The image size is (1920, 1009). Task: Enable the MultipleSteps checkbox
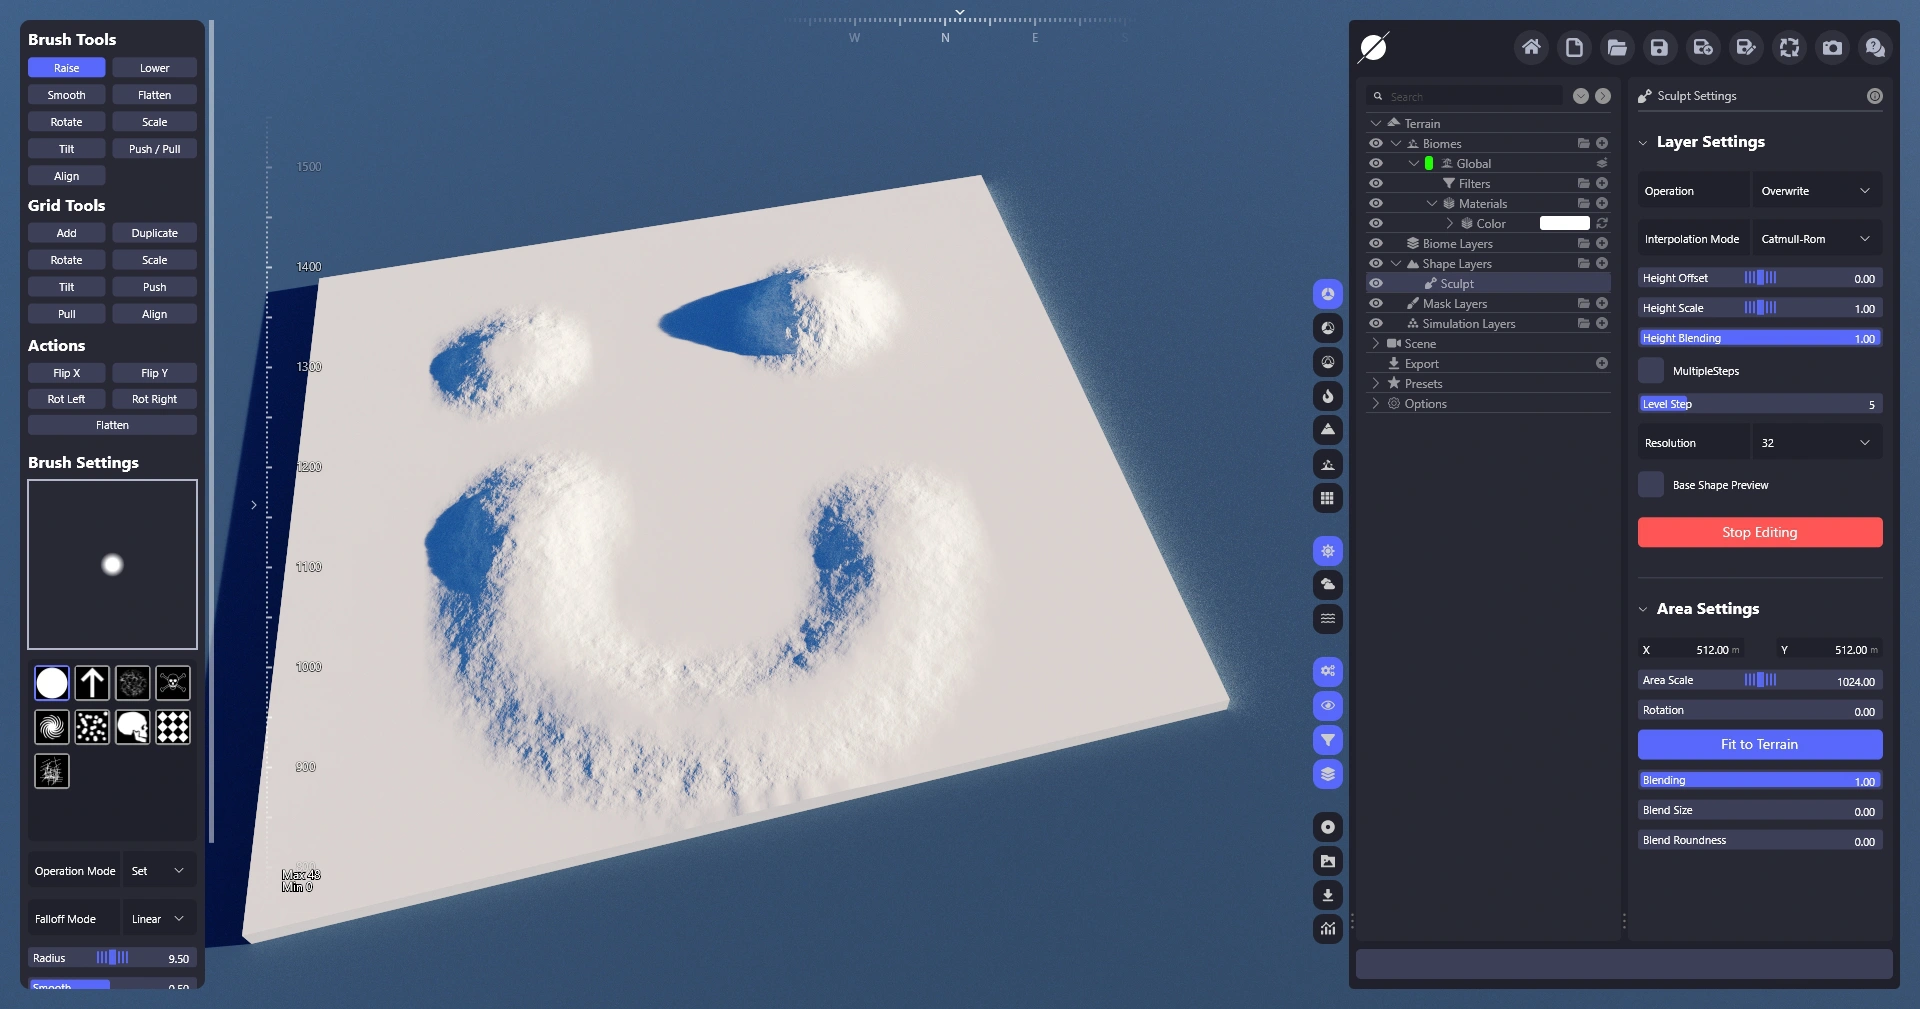click(1651, 371)
